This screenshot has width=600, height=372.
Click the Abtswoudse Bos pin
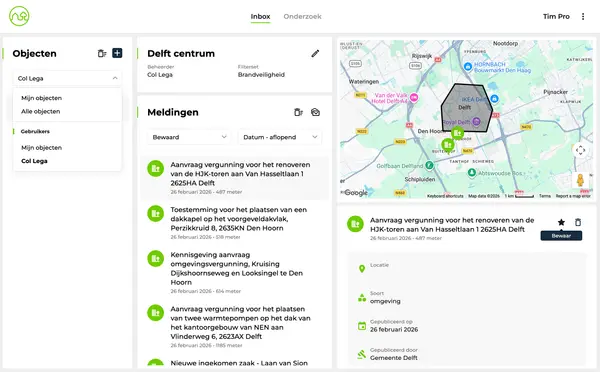coord(472,173)
